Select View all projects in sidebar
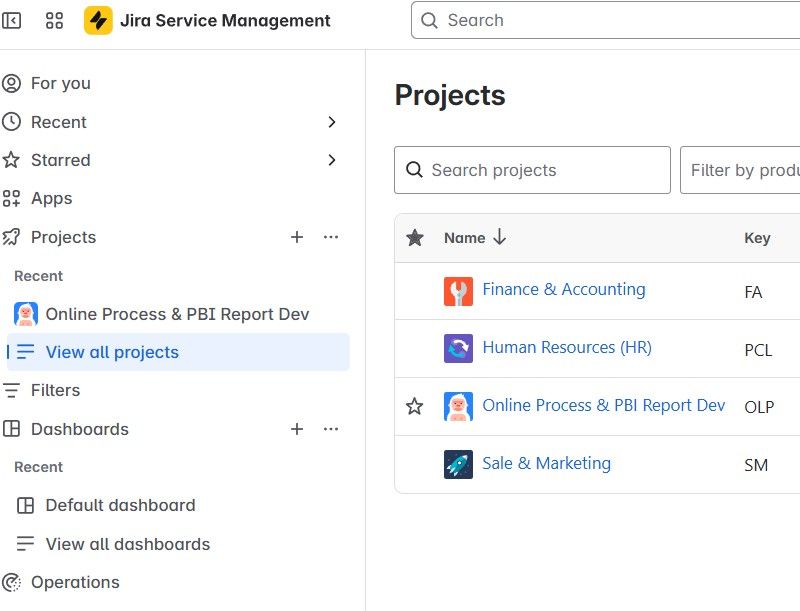The image size is (800, 611). pyautogui.click(x=178, y=352)
